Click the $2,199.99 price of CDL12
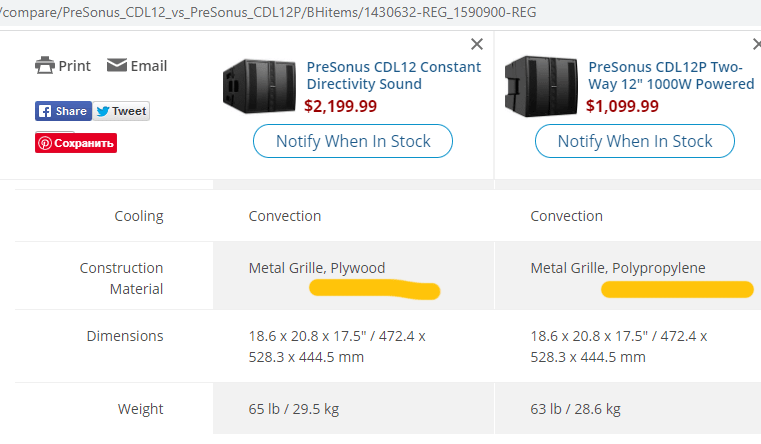 click(340, 106)
